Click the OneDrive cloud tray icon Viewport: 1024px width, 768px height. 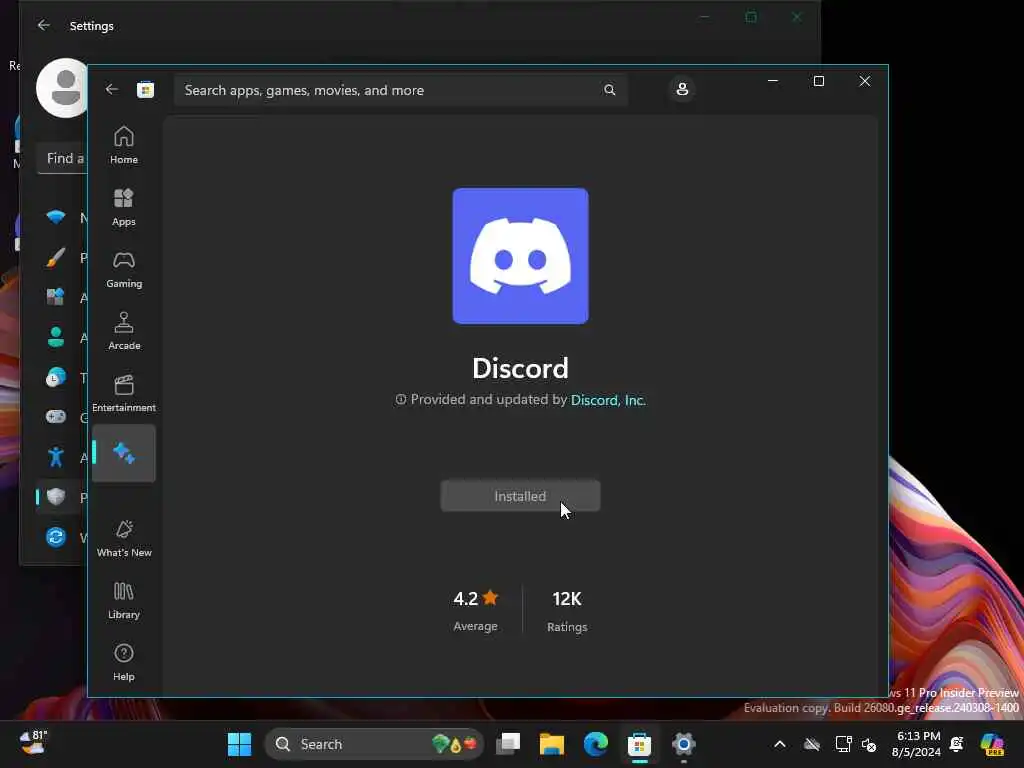pyautogui.click(x=812, y=744)
